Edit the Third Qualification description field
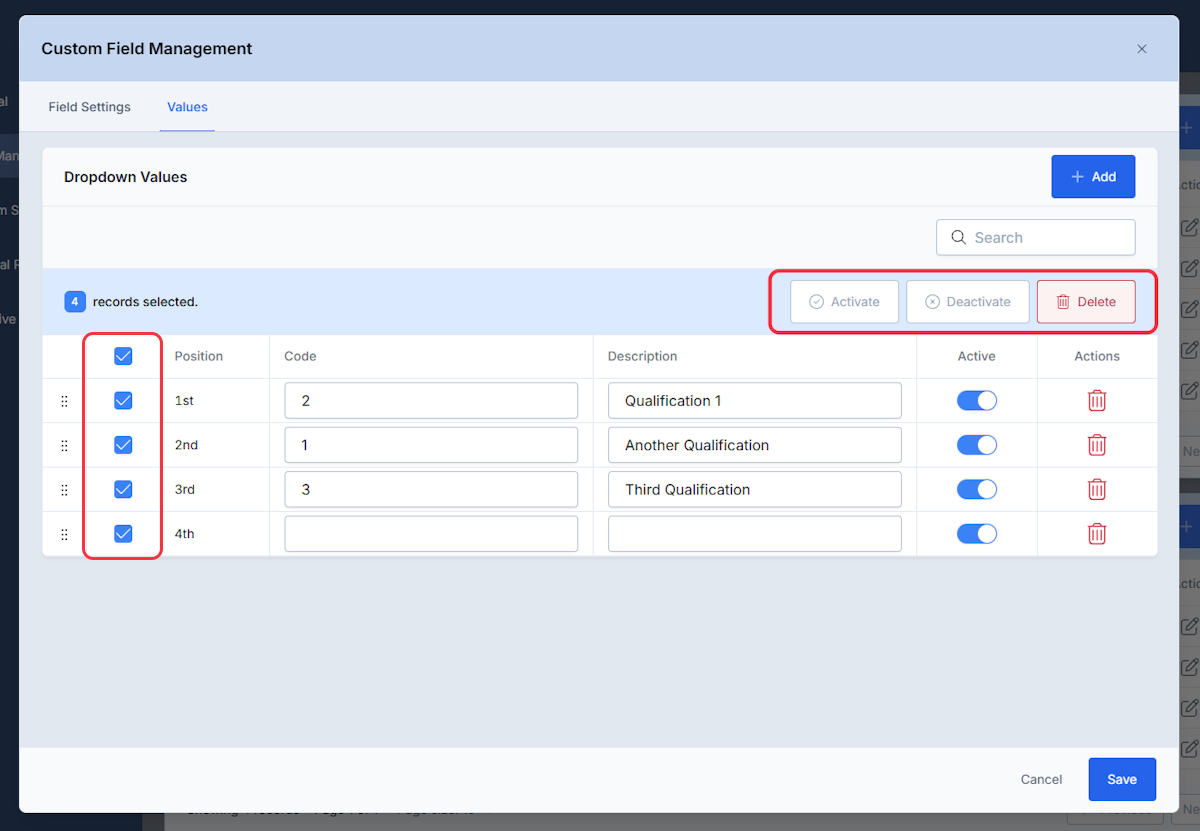 755,489
